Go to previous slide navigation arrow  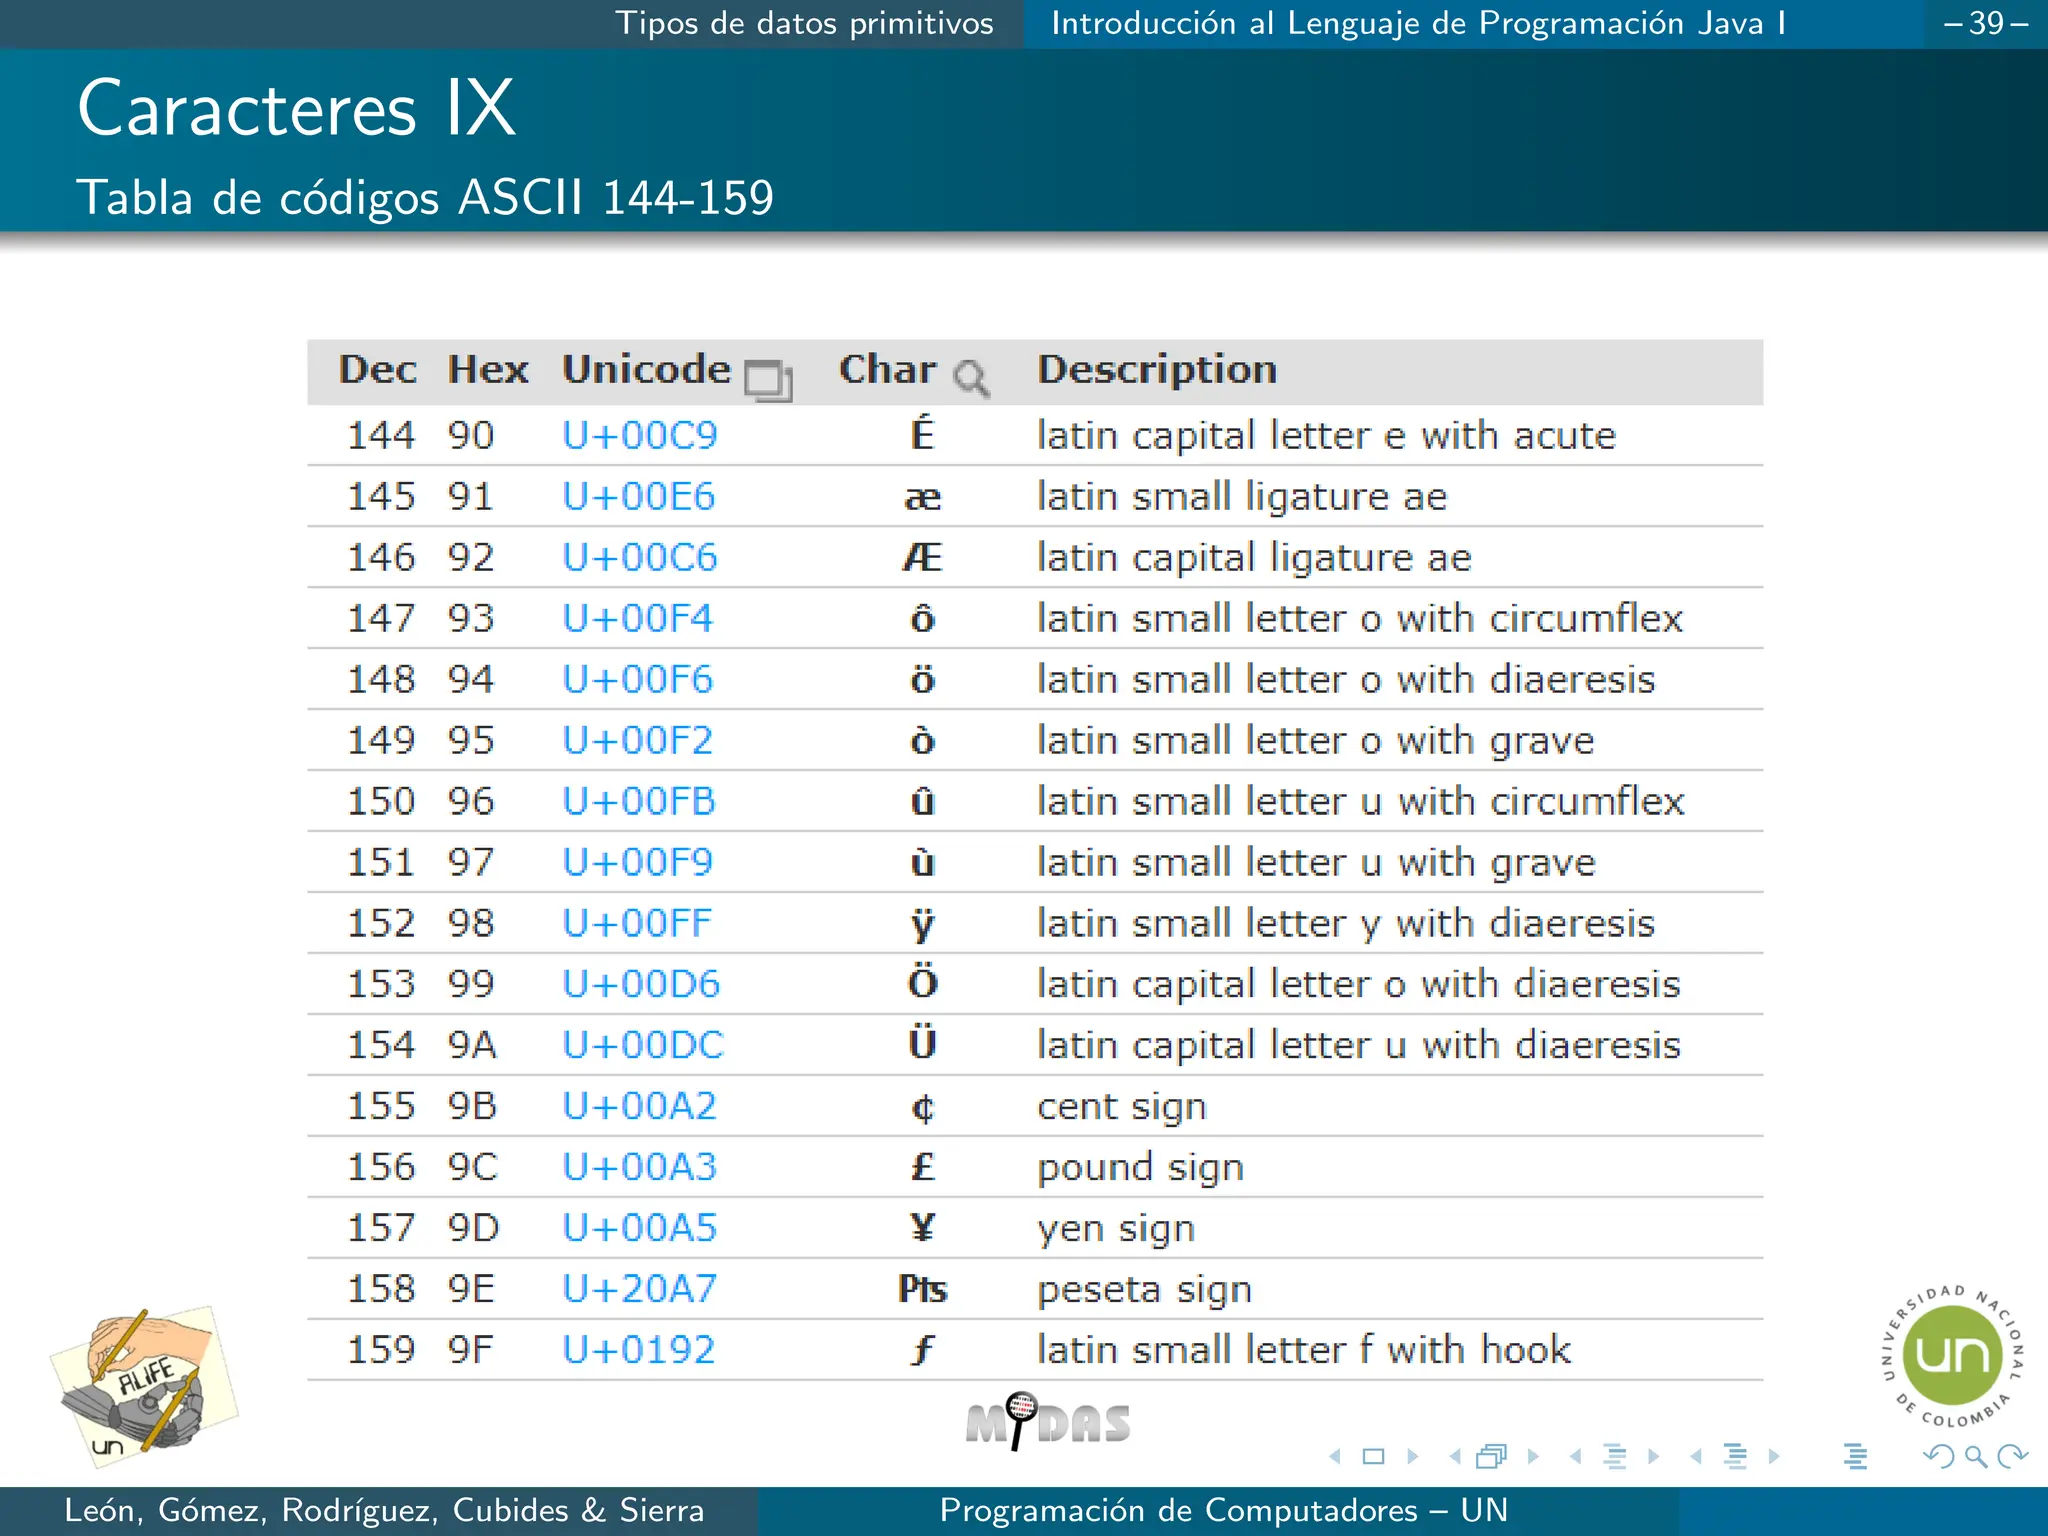click(1335, 1456)
